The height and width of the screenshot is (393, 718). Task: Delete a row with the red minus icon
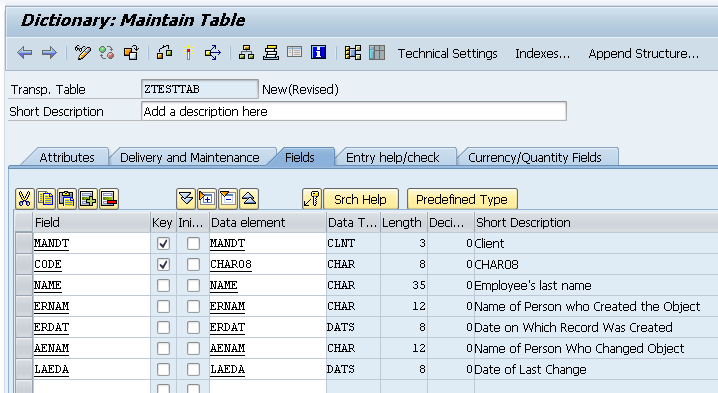coord(109,199)
